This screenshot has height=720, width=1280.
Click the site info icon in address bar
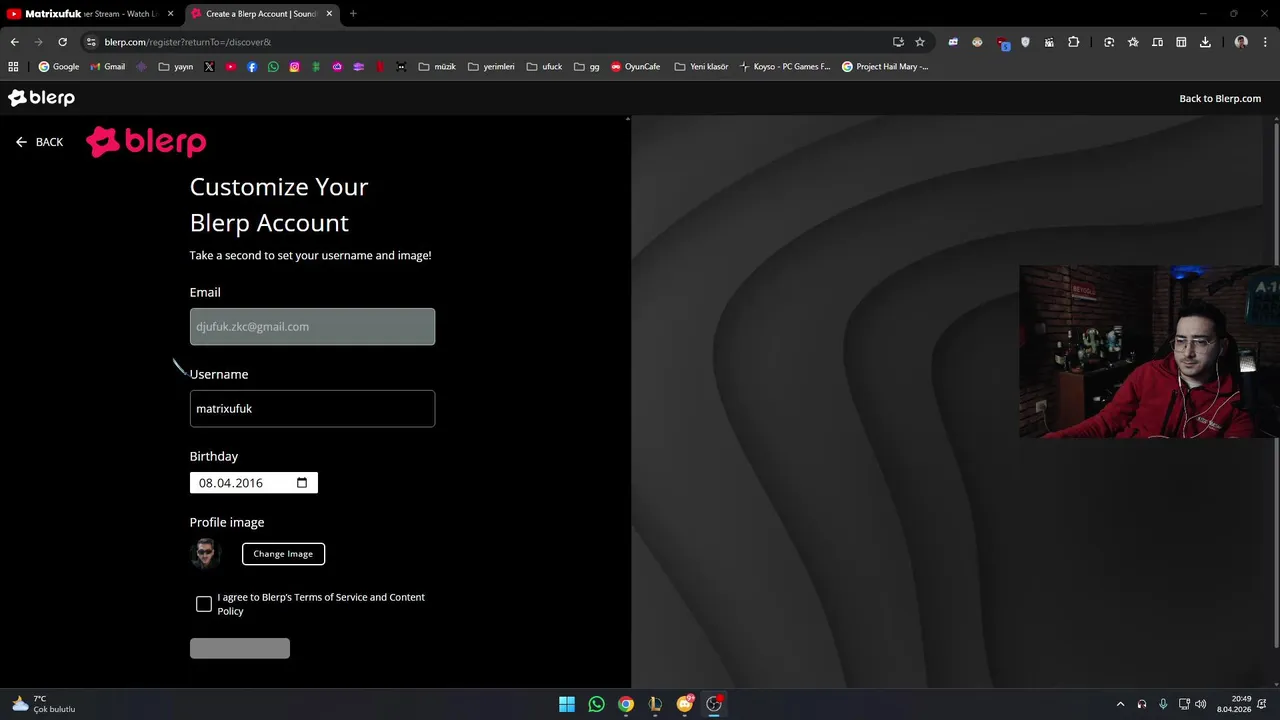click(x=91, y=42)
